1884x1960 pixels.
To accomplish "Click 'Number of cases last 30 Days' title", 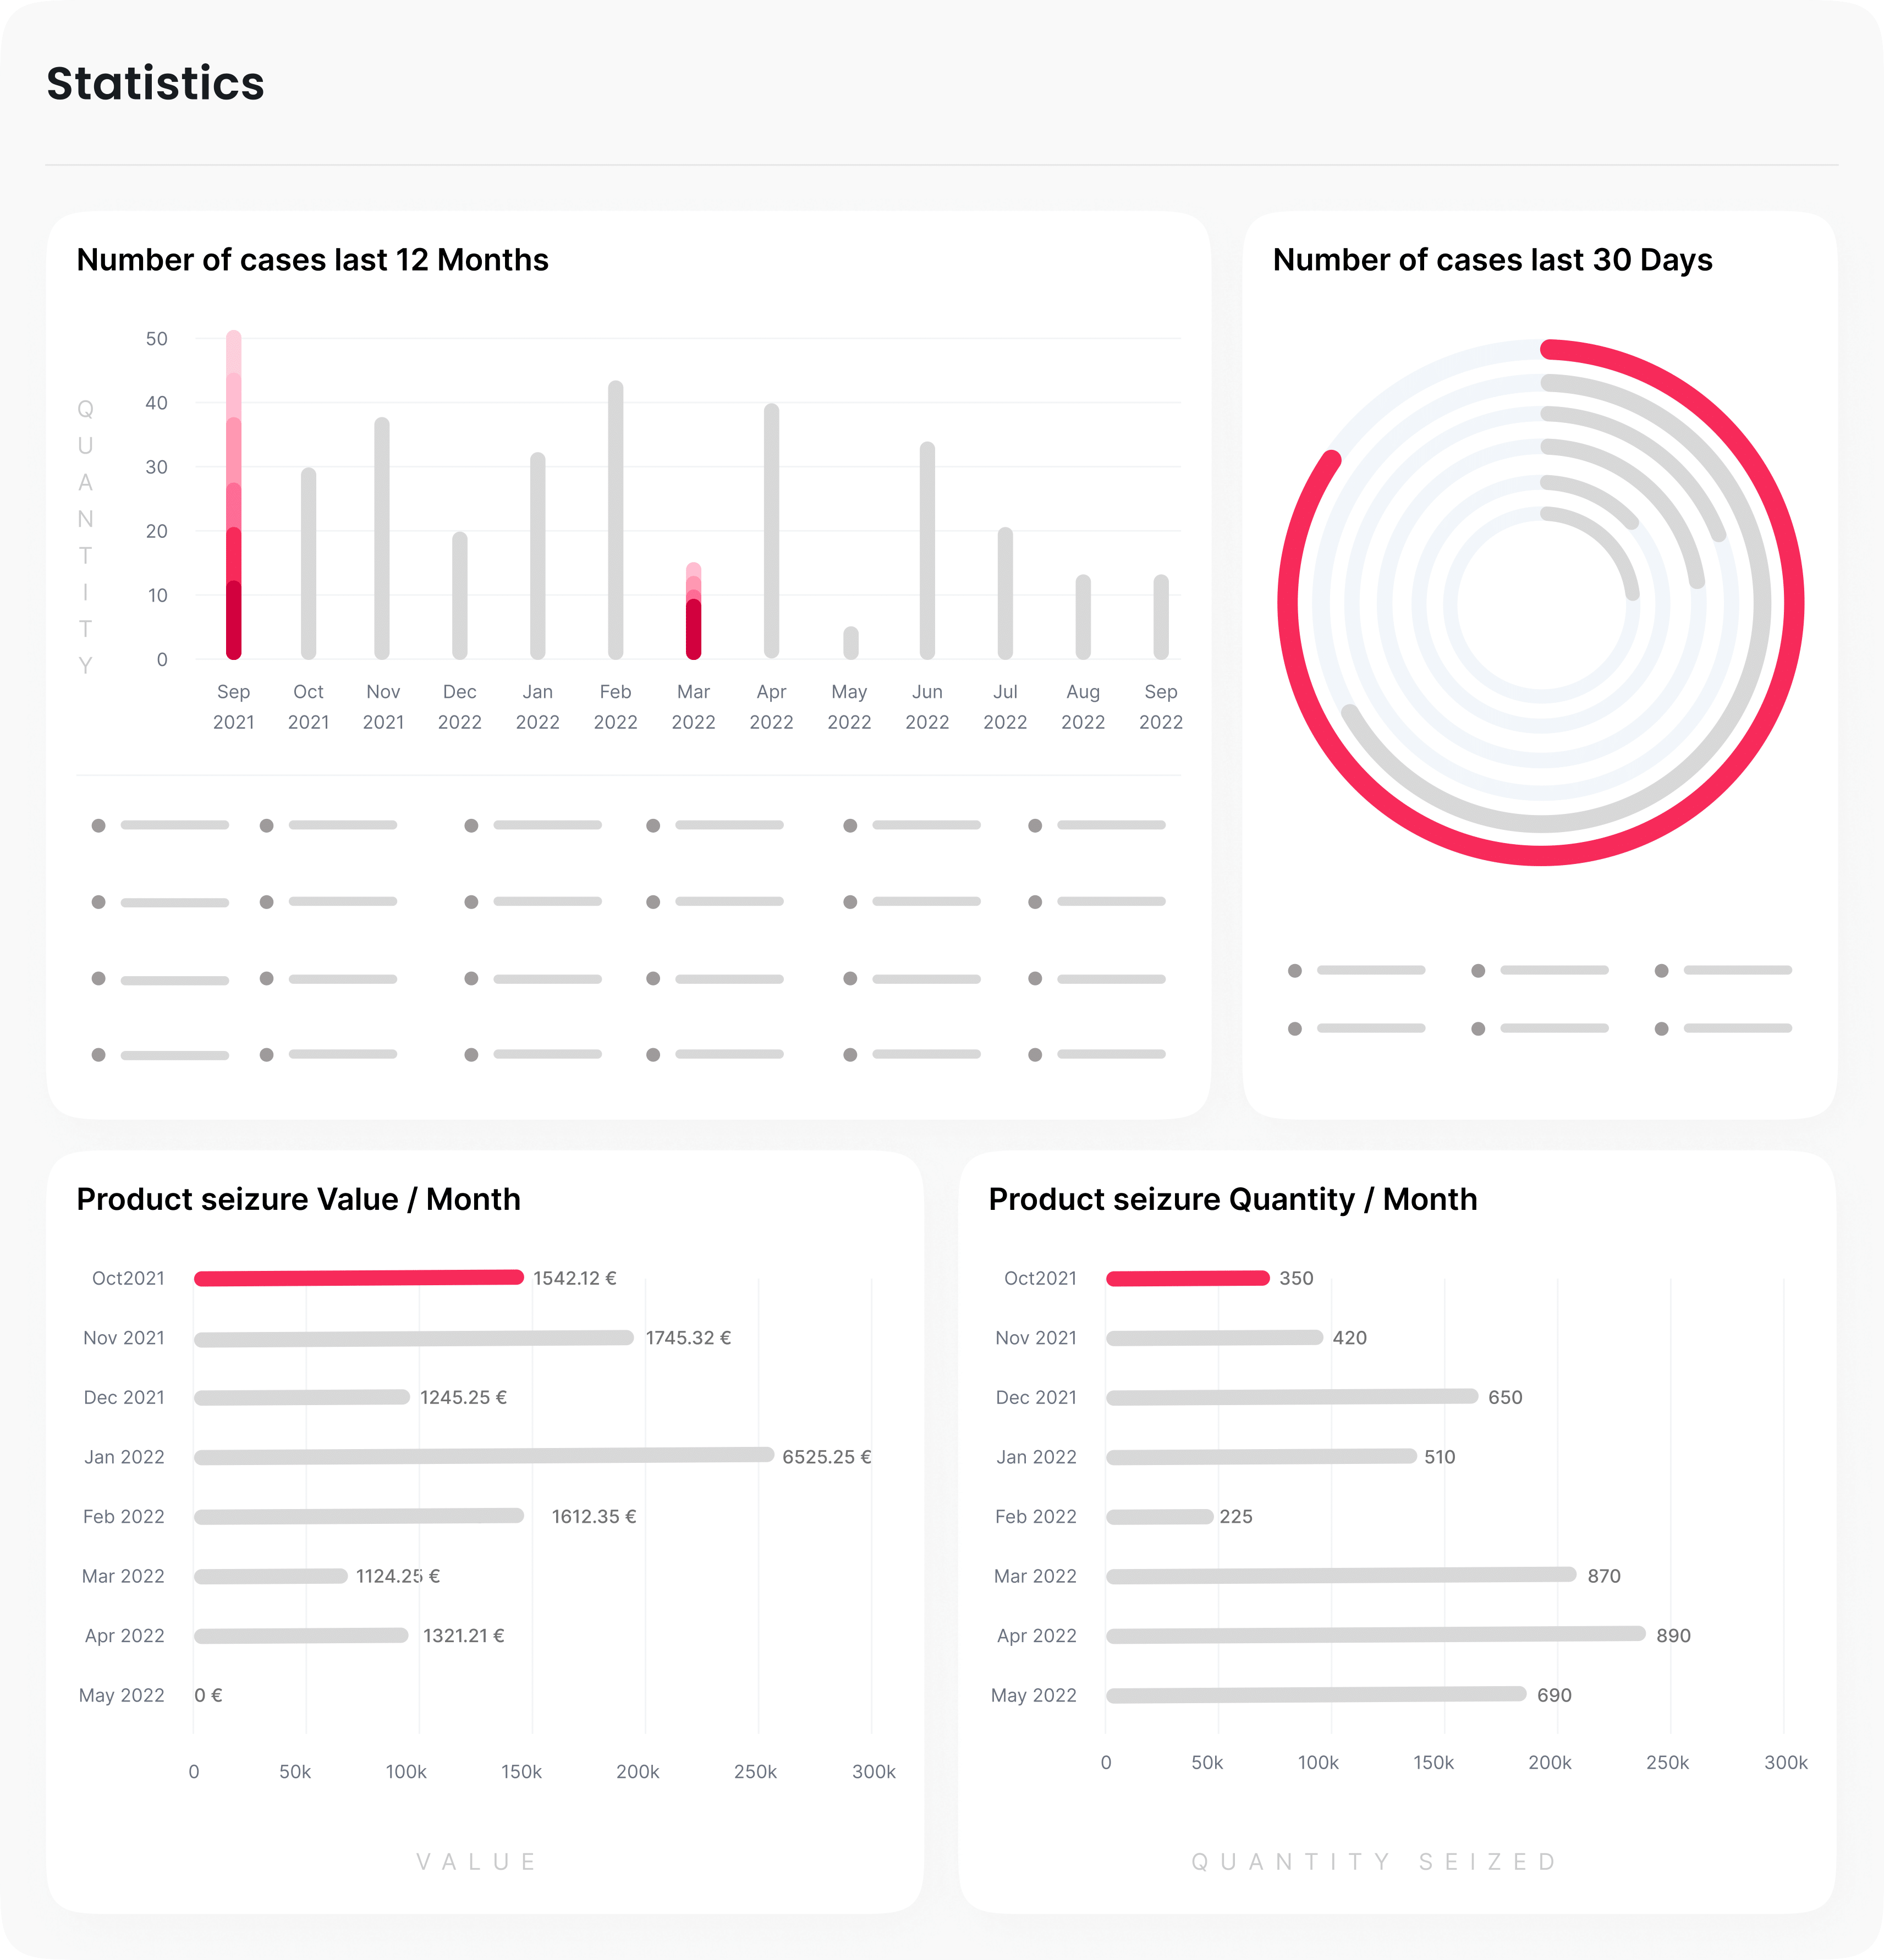I will pos(1492,260).
